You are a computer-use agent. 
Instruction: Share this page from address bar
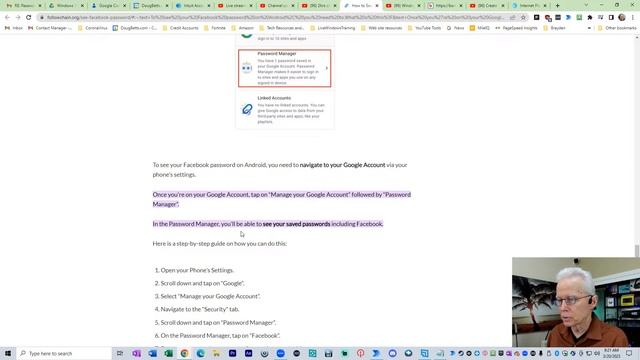point(513,18)
